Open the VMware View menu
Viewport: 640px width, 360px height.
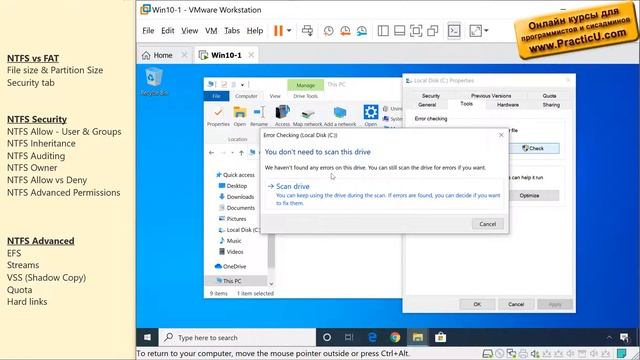pos(189,31)
